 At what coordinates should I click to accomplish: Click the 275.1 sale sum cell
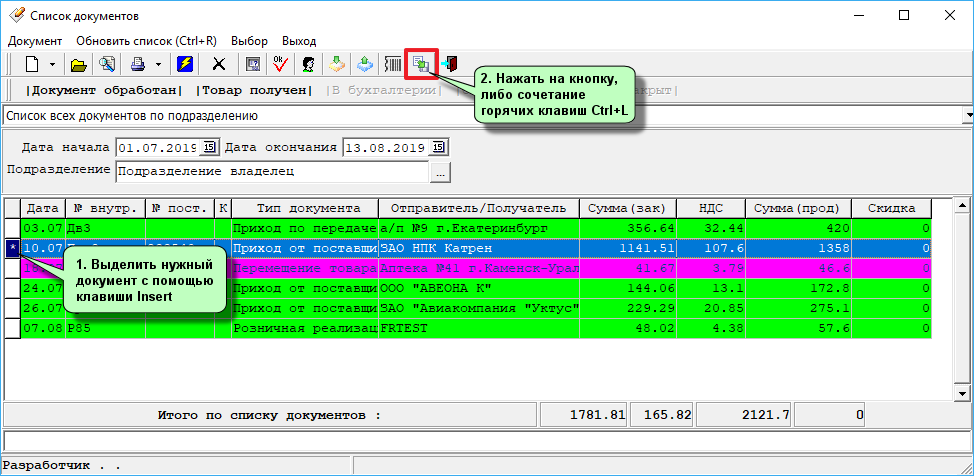(799, 308)
